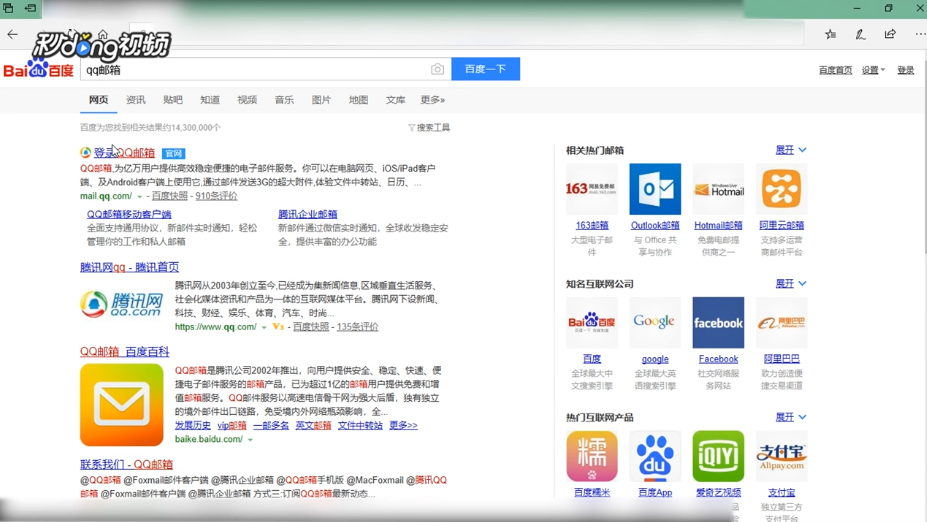Viewport: 927px width, 522px height.
Task: Click the camera image search icon
Action: 437,69
